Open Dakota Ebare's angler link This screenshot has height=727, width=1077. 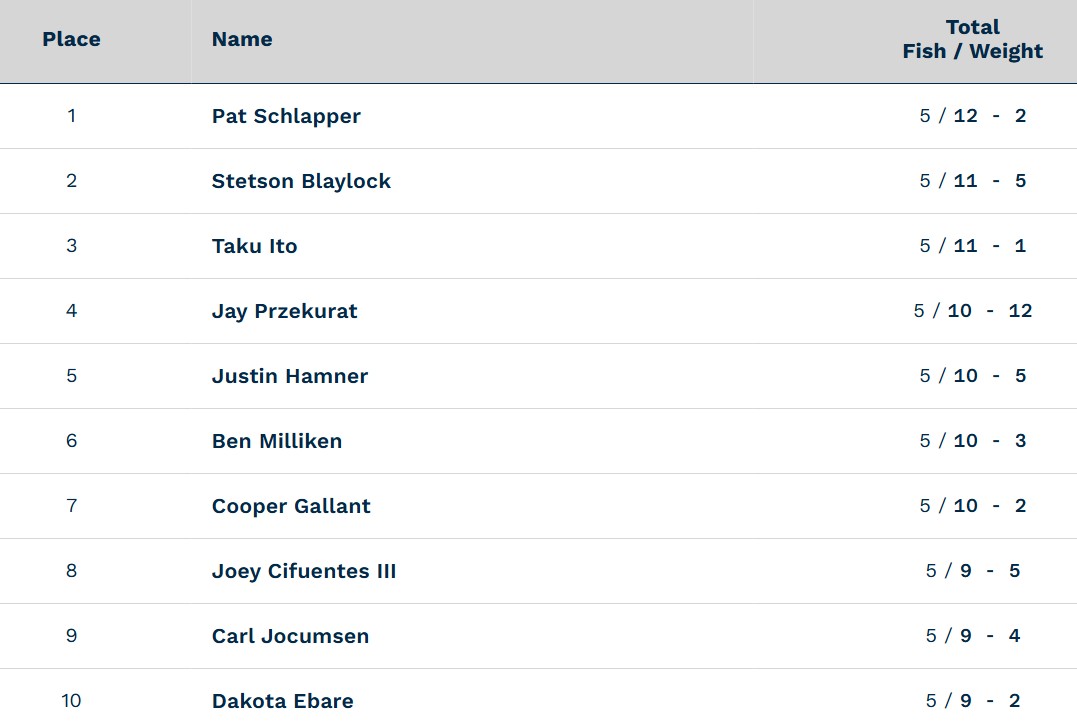(x=282, y=701)
